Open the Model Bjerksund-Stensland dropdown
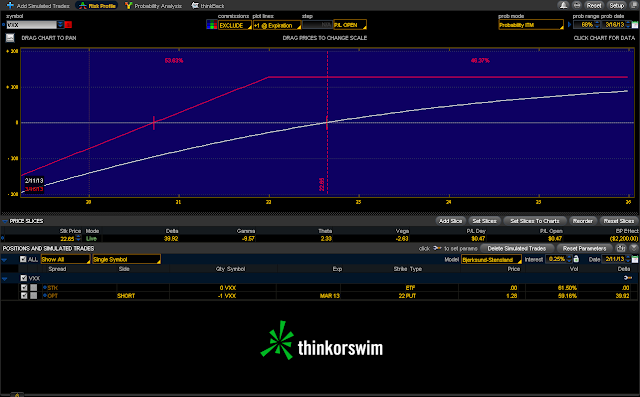The width and height of the screenshot is (640, 397). pyautogui.click(x=491, y=259)
